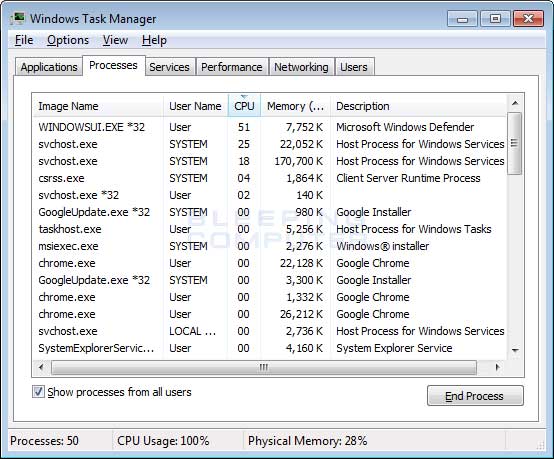Select chrome.exe using 22,128 K memory
The image size is (554, 459).
tap(270, 263)
